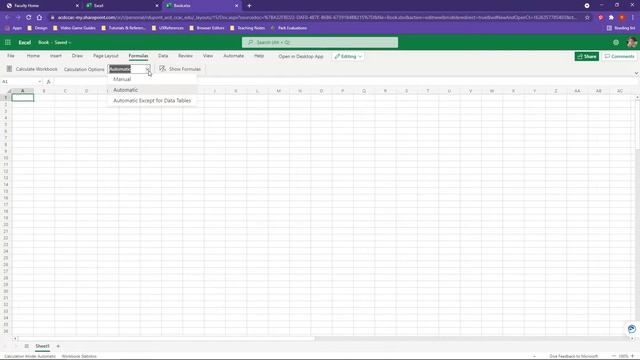Click the vertical scrollbar thumb
This screenshot has height=360, width=640.
[x=637, y=124]
